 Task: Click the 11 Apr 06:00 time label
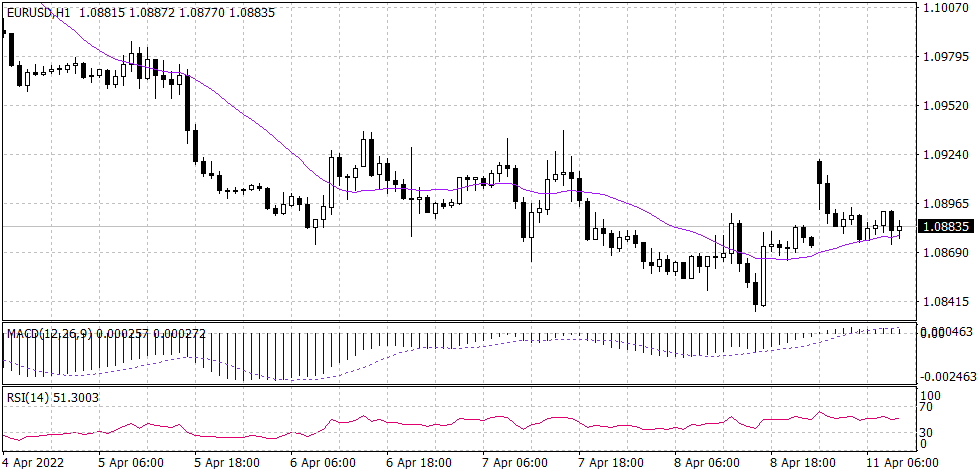pos(900,462)
